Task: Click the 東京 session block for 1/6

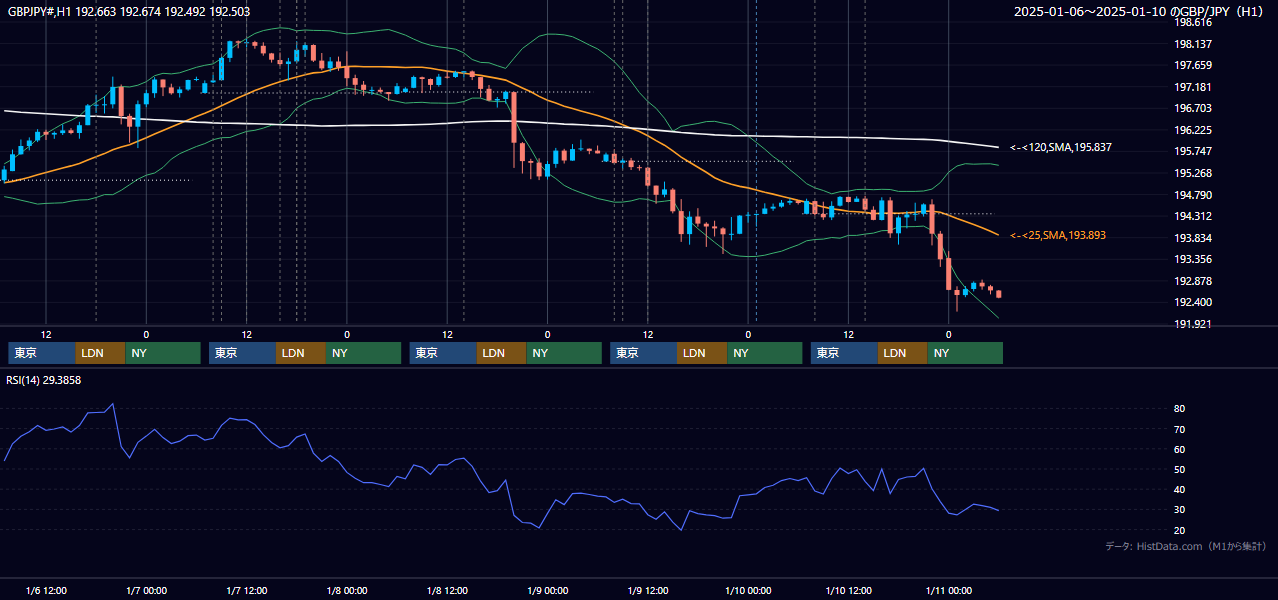Action: tap(42, 353)
